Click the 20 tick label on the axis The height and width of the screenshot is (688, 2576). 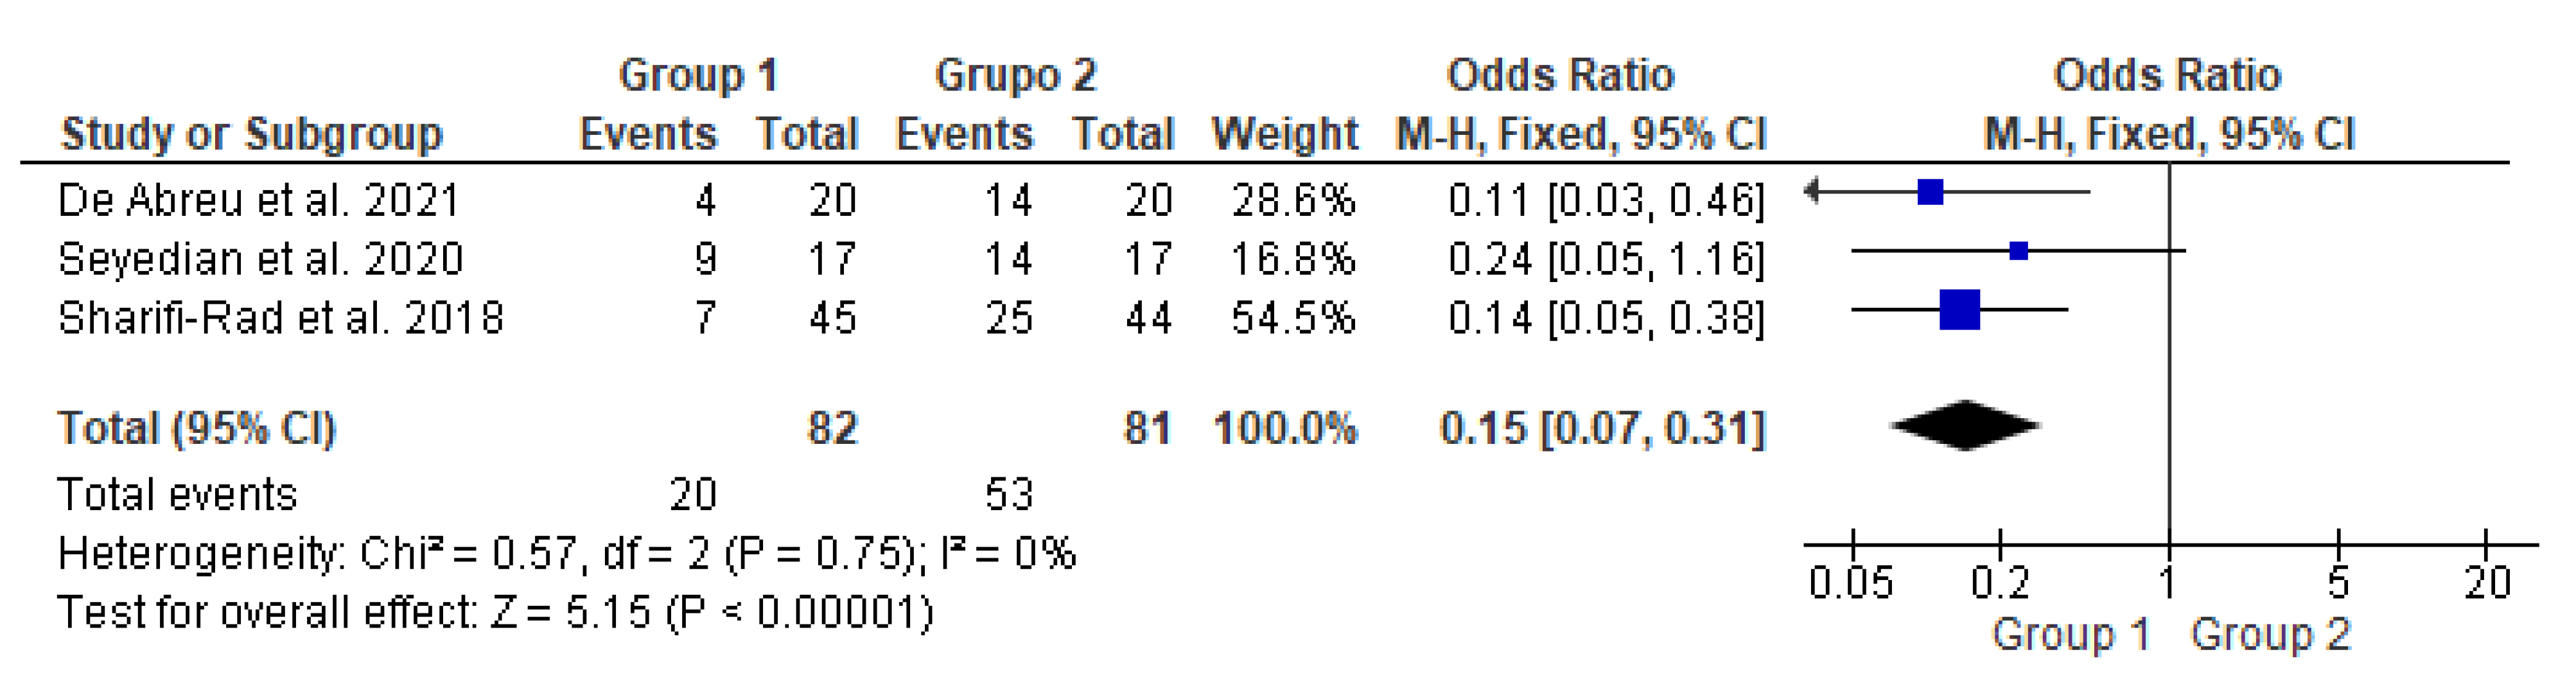coord(2486,582)
